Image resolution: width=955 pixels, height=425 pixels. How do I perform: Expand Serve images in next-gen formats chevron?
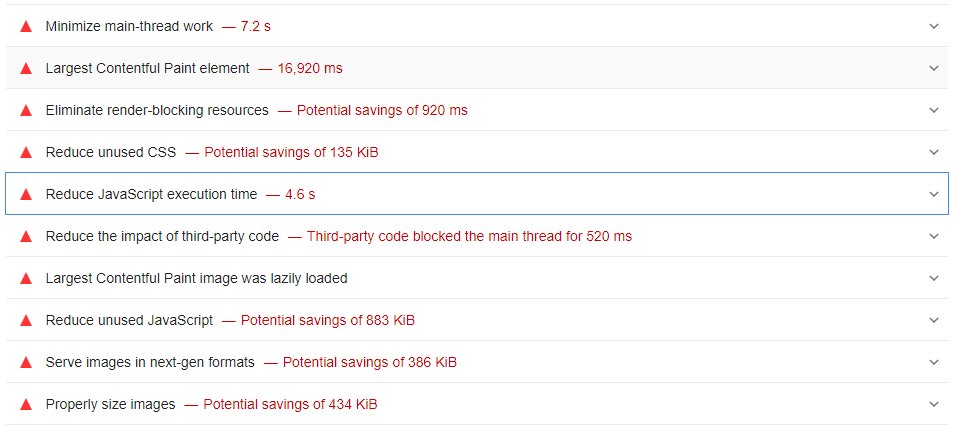(x=934, y=362)
